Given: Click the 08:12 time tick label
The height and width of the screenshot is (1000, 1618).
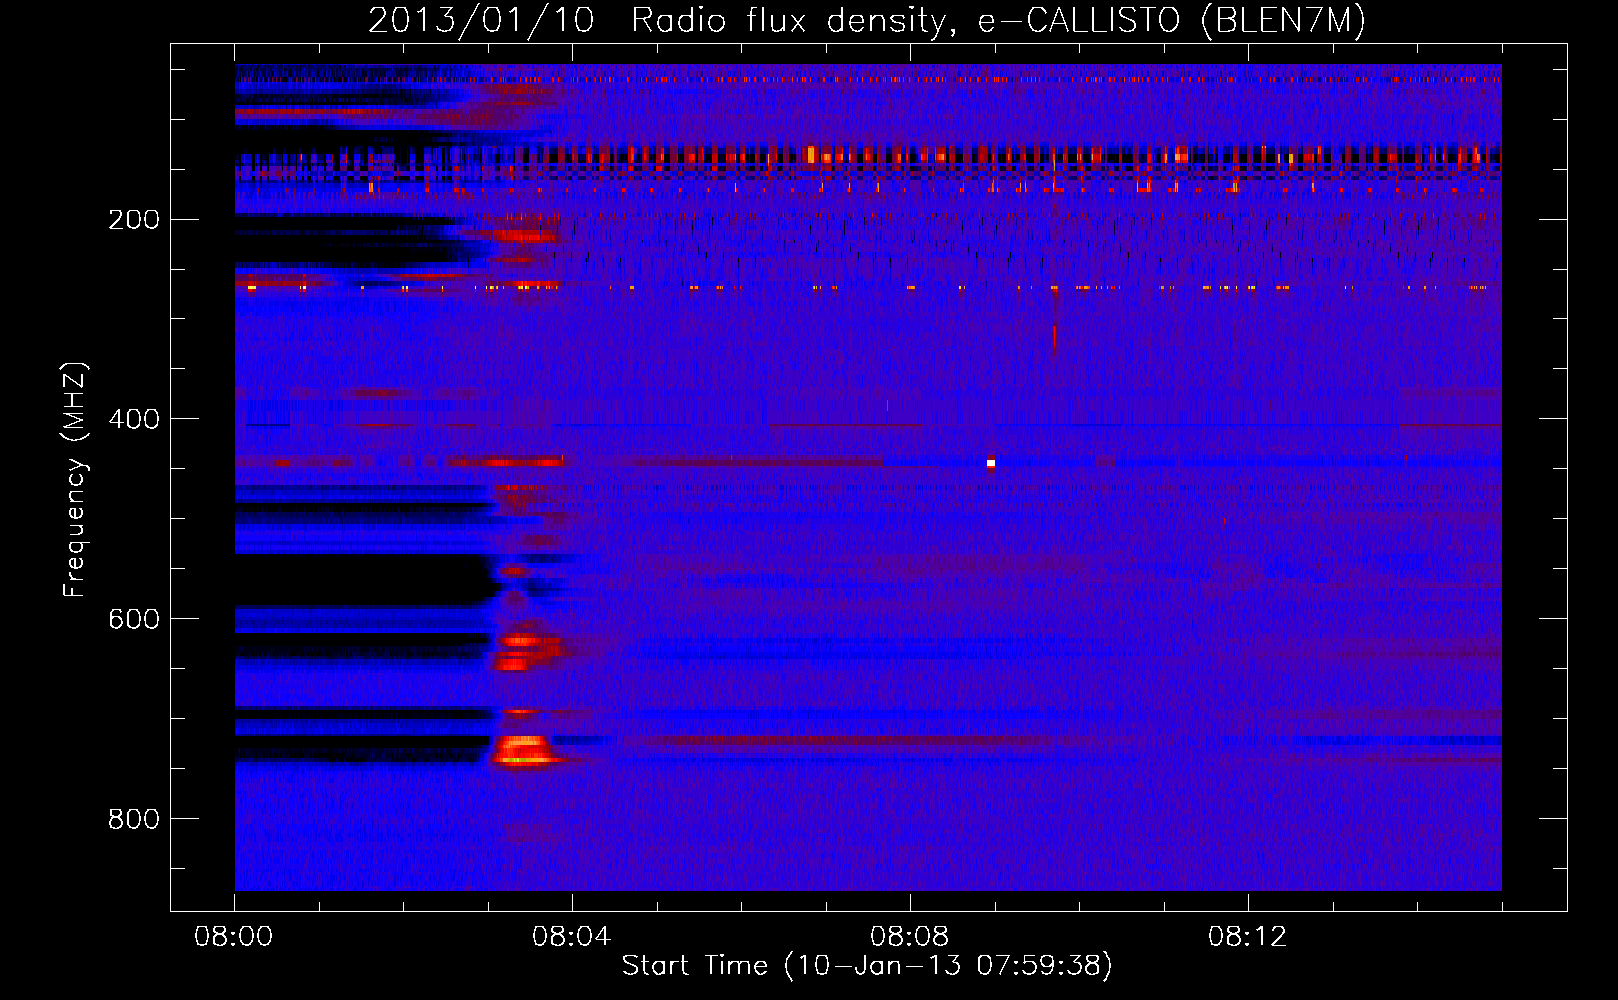Looking at the screenshot, I should 1248,937.
